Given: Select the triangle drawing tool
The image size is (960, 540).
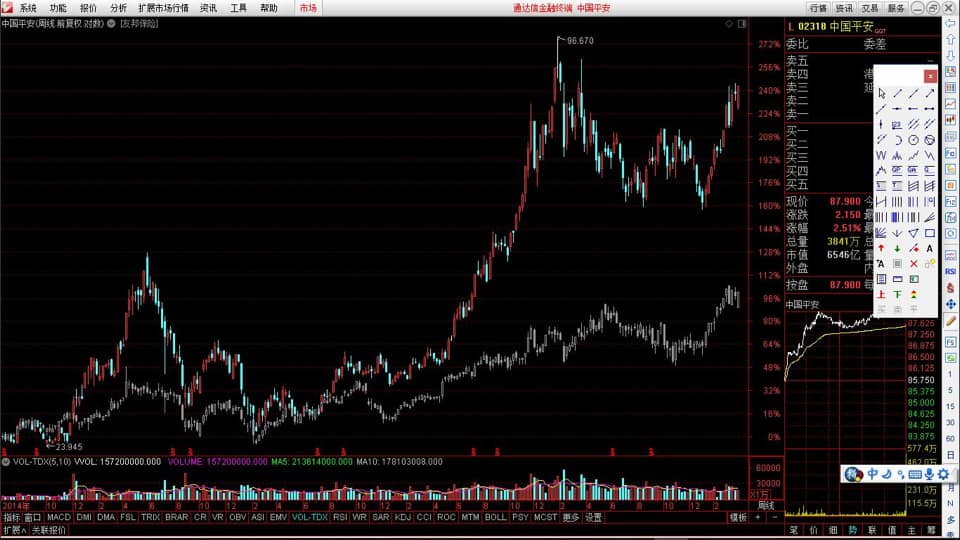Looking at the screenshot, I should pyautogui.click(x=913, y=233).
